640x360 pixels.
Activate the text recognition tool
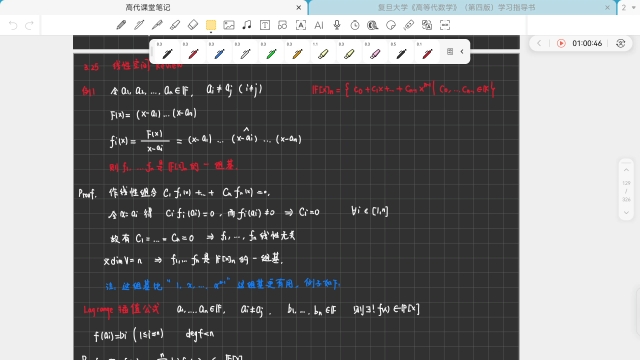pos(301,25)
